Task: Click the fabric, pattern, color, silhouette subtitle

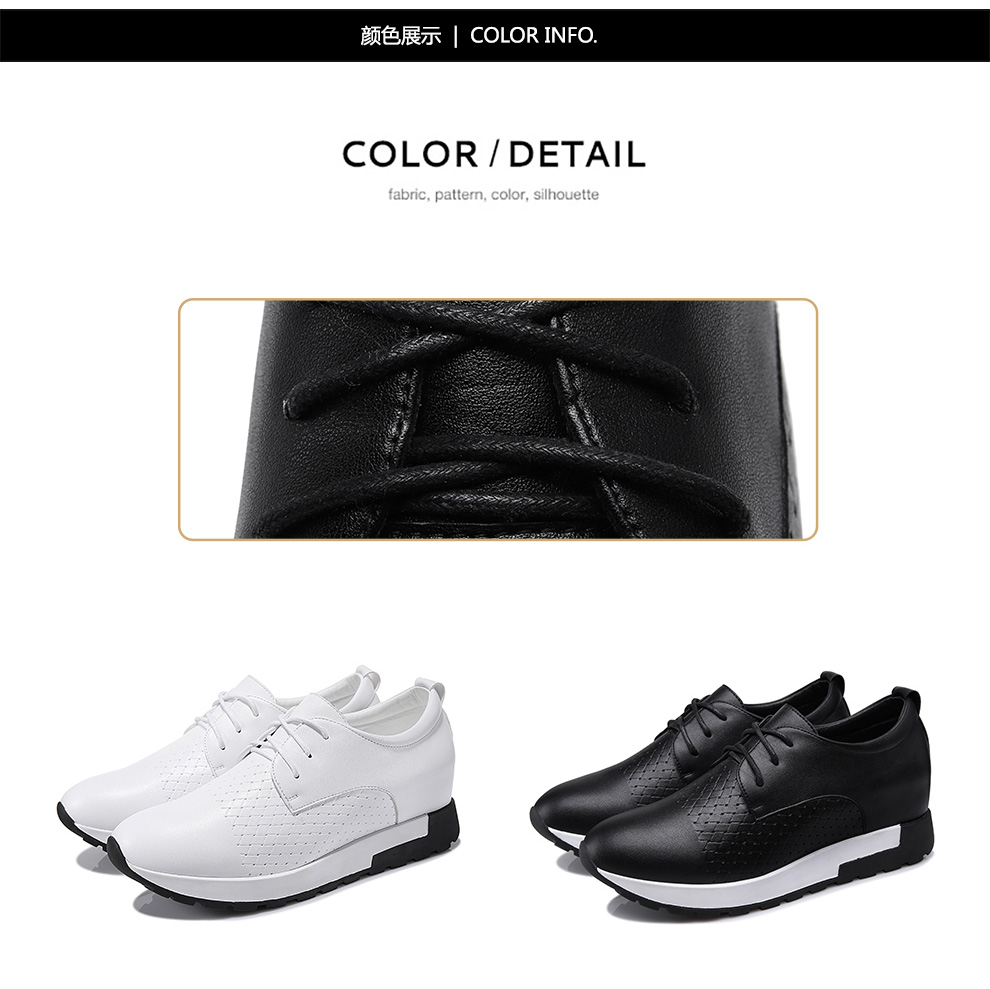Action: tap(494, 195)
